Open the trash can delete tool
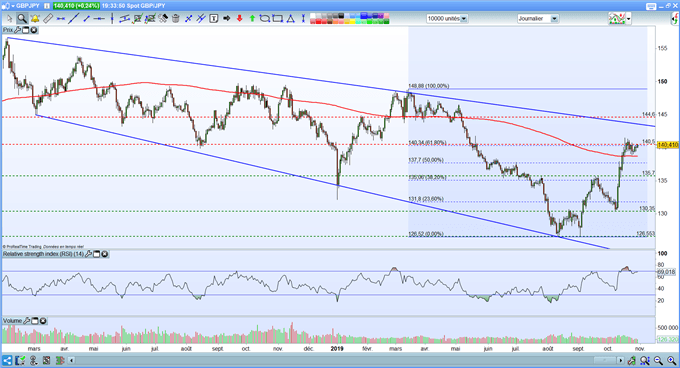The image size is (680, 368). coord(176,19)
